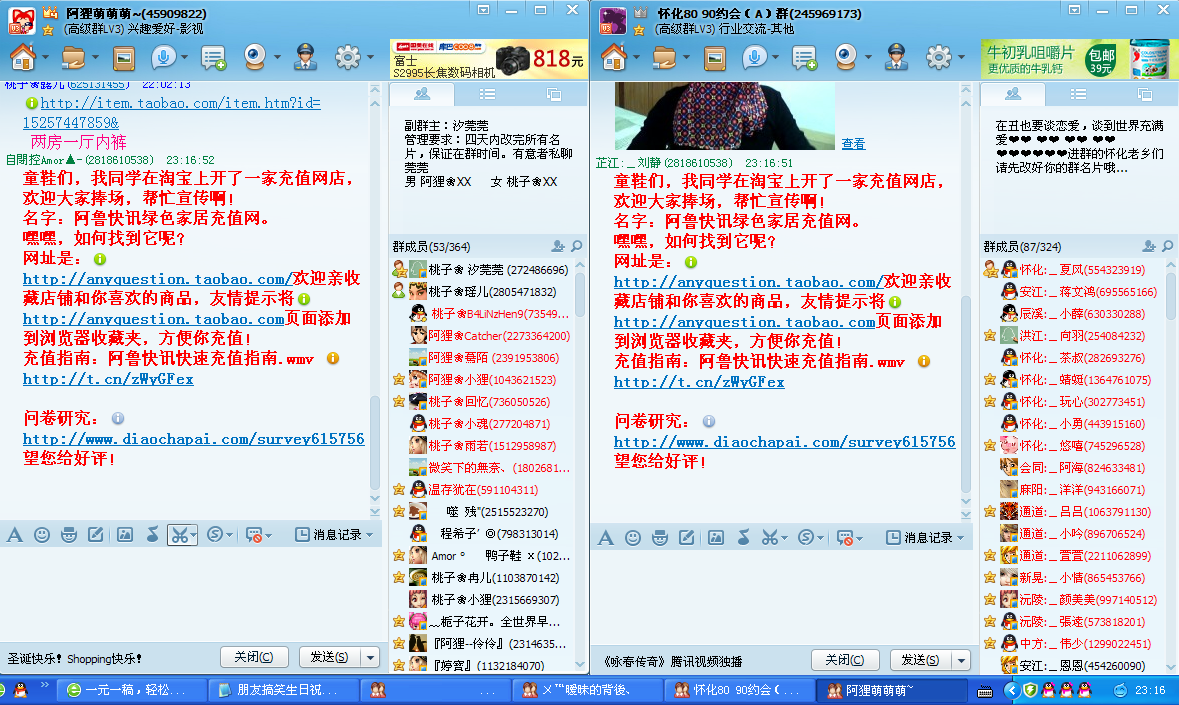The height and width of the screenshot is (705, 1179).
Task: Expand screenshot options arrow in left window
Action: click(193, 535)
